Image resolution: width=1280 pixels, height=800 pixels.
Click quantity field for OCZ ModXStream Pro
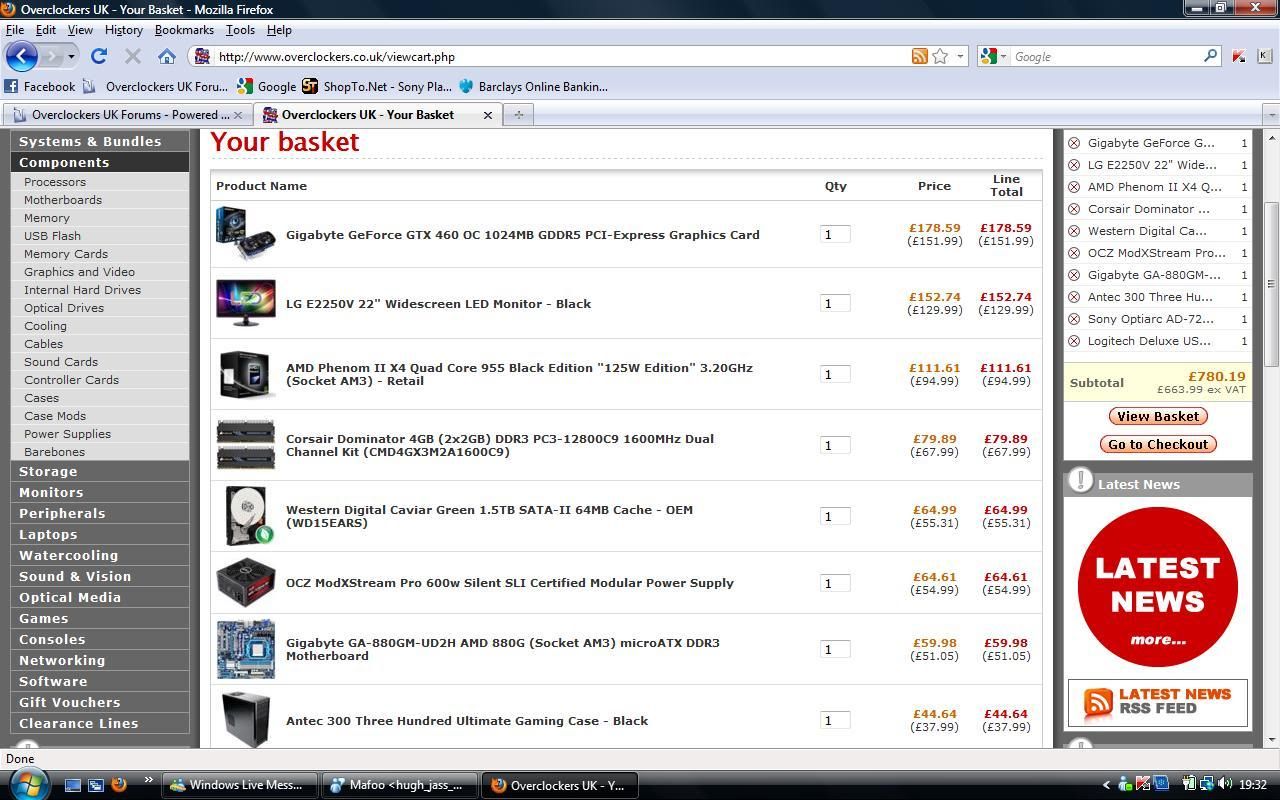(835, 583)
